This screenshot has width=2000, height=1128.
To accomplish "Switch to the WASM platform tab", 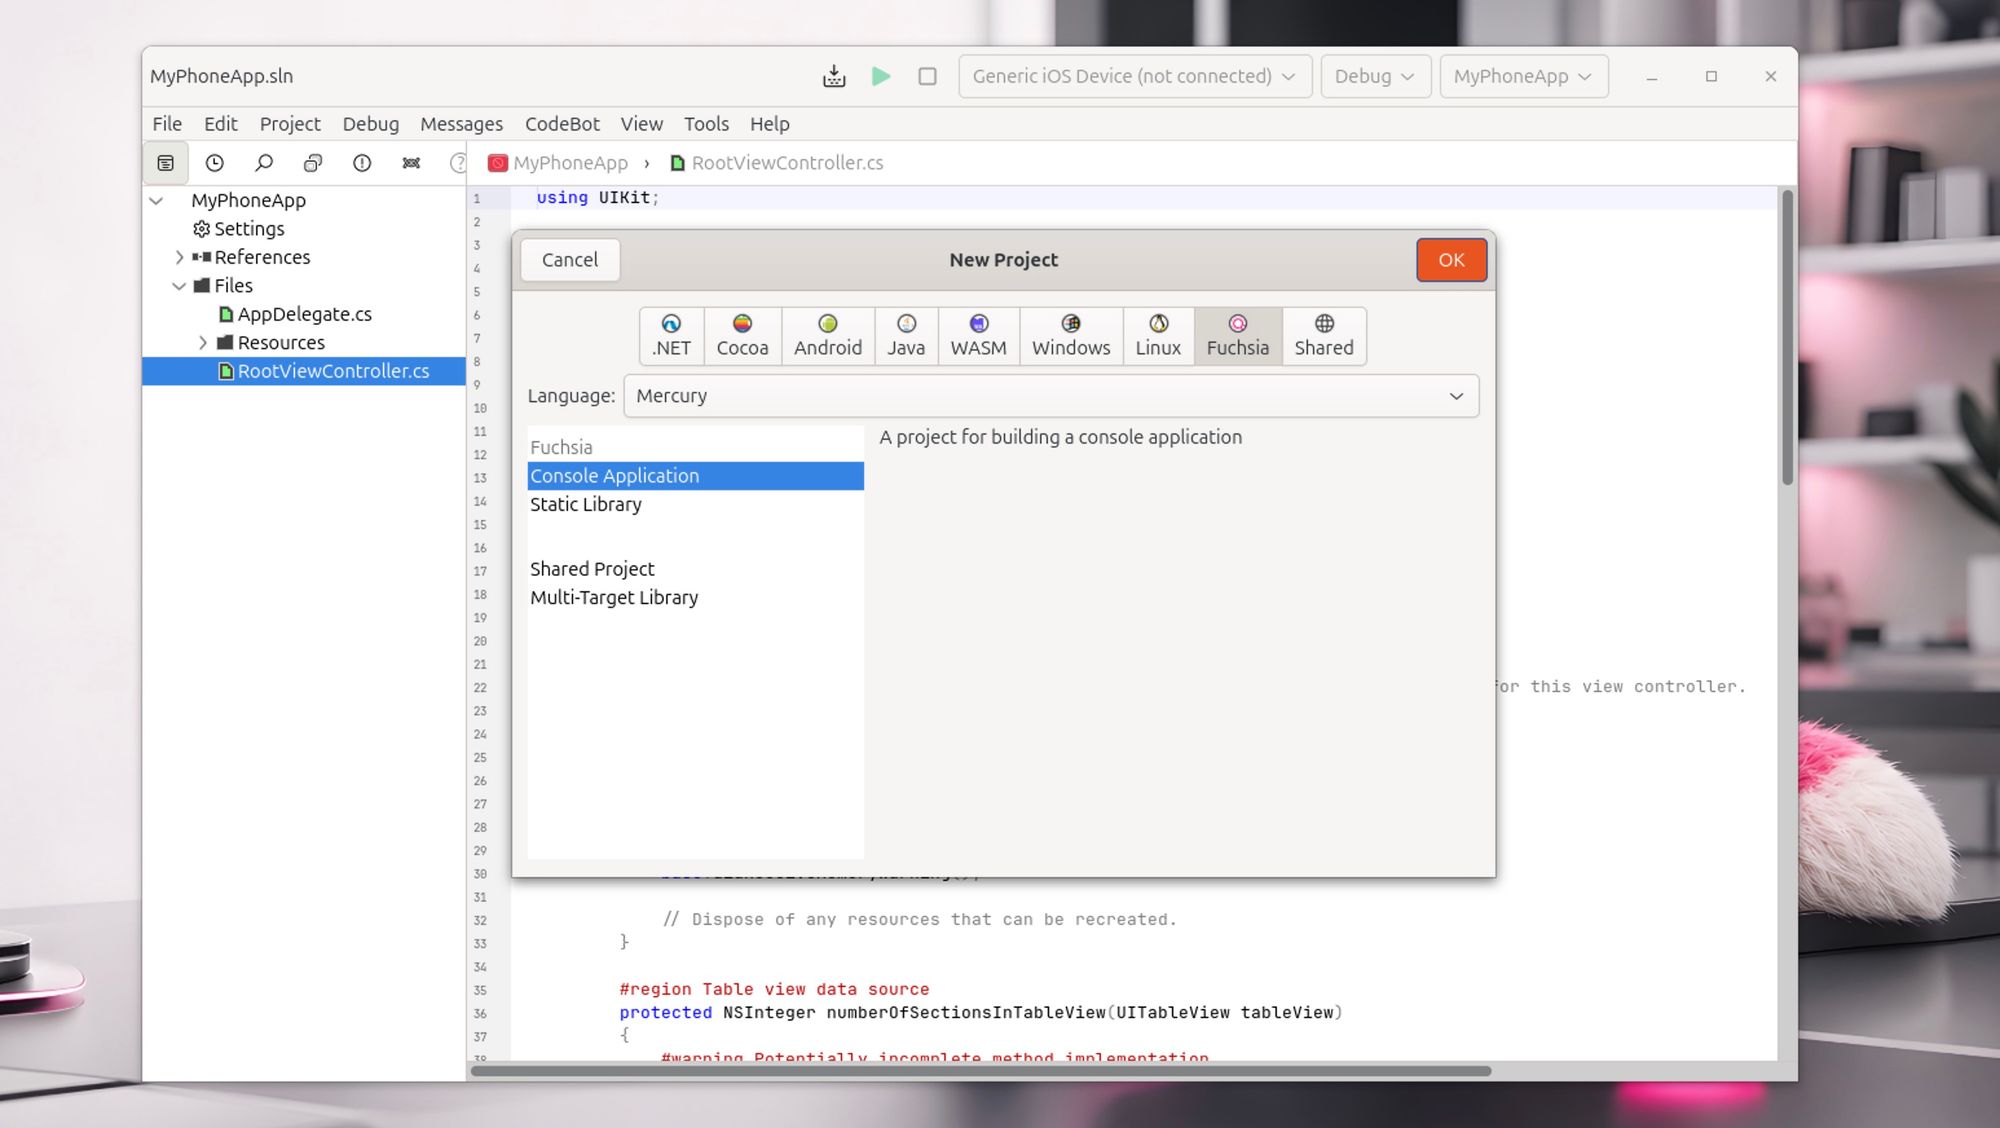I will coord(978,336).
